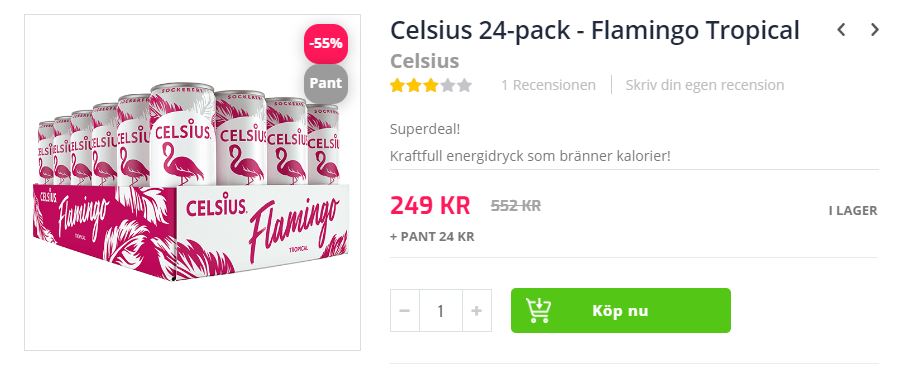
Task: Enlarge the Celsius Flamingo product image
Action: [192, 182]
